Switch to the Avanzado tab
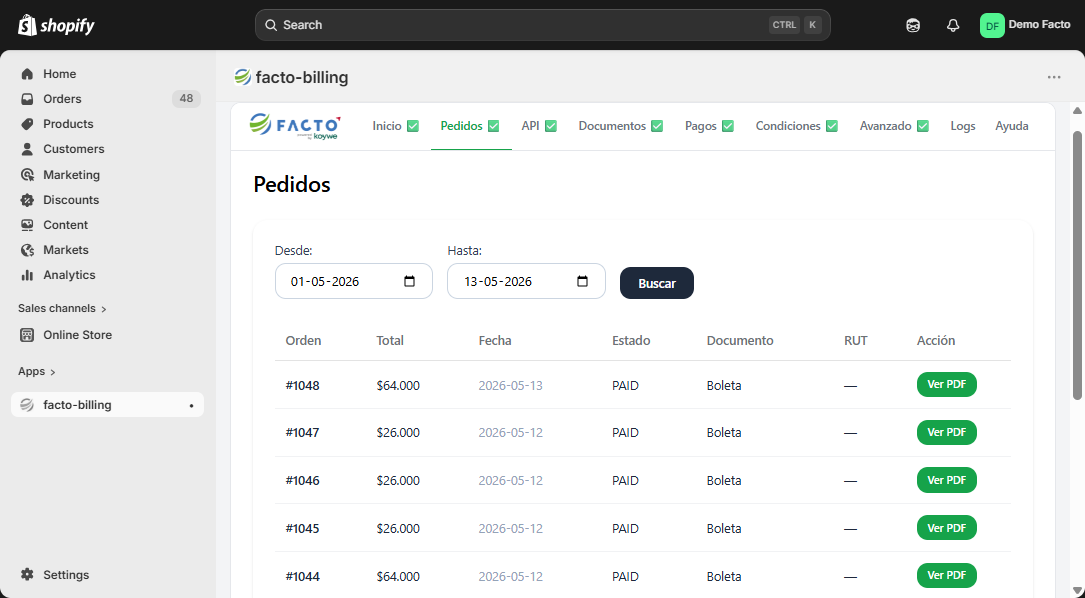Viewport: 1085px width, 598px height. click(x=894, y=126)
